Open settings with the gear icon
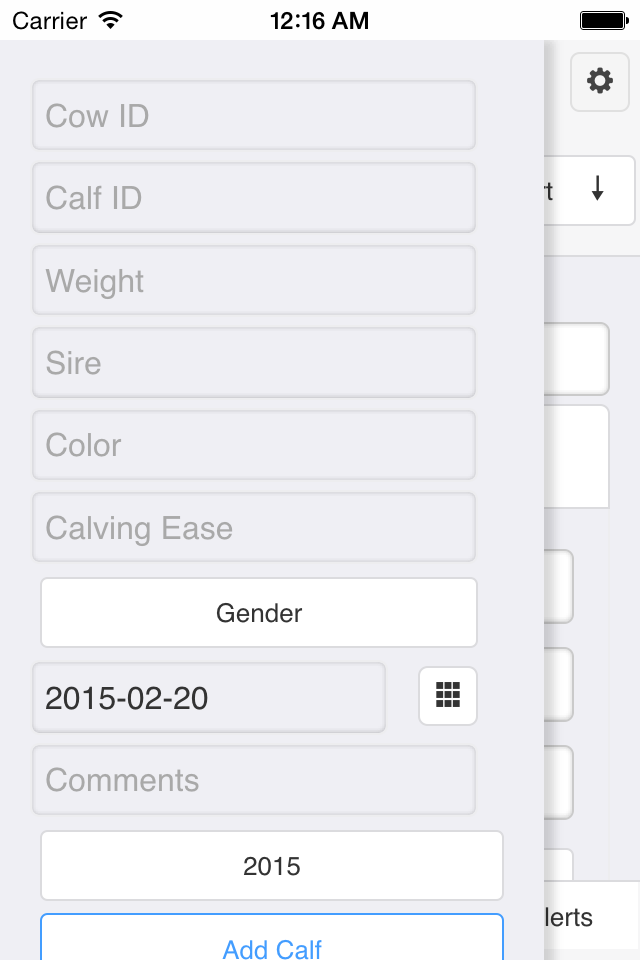640x960 pixels. [600, 82]
